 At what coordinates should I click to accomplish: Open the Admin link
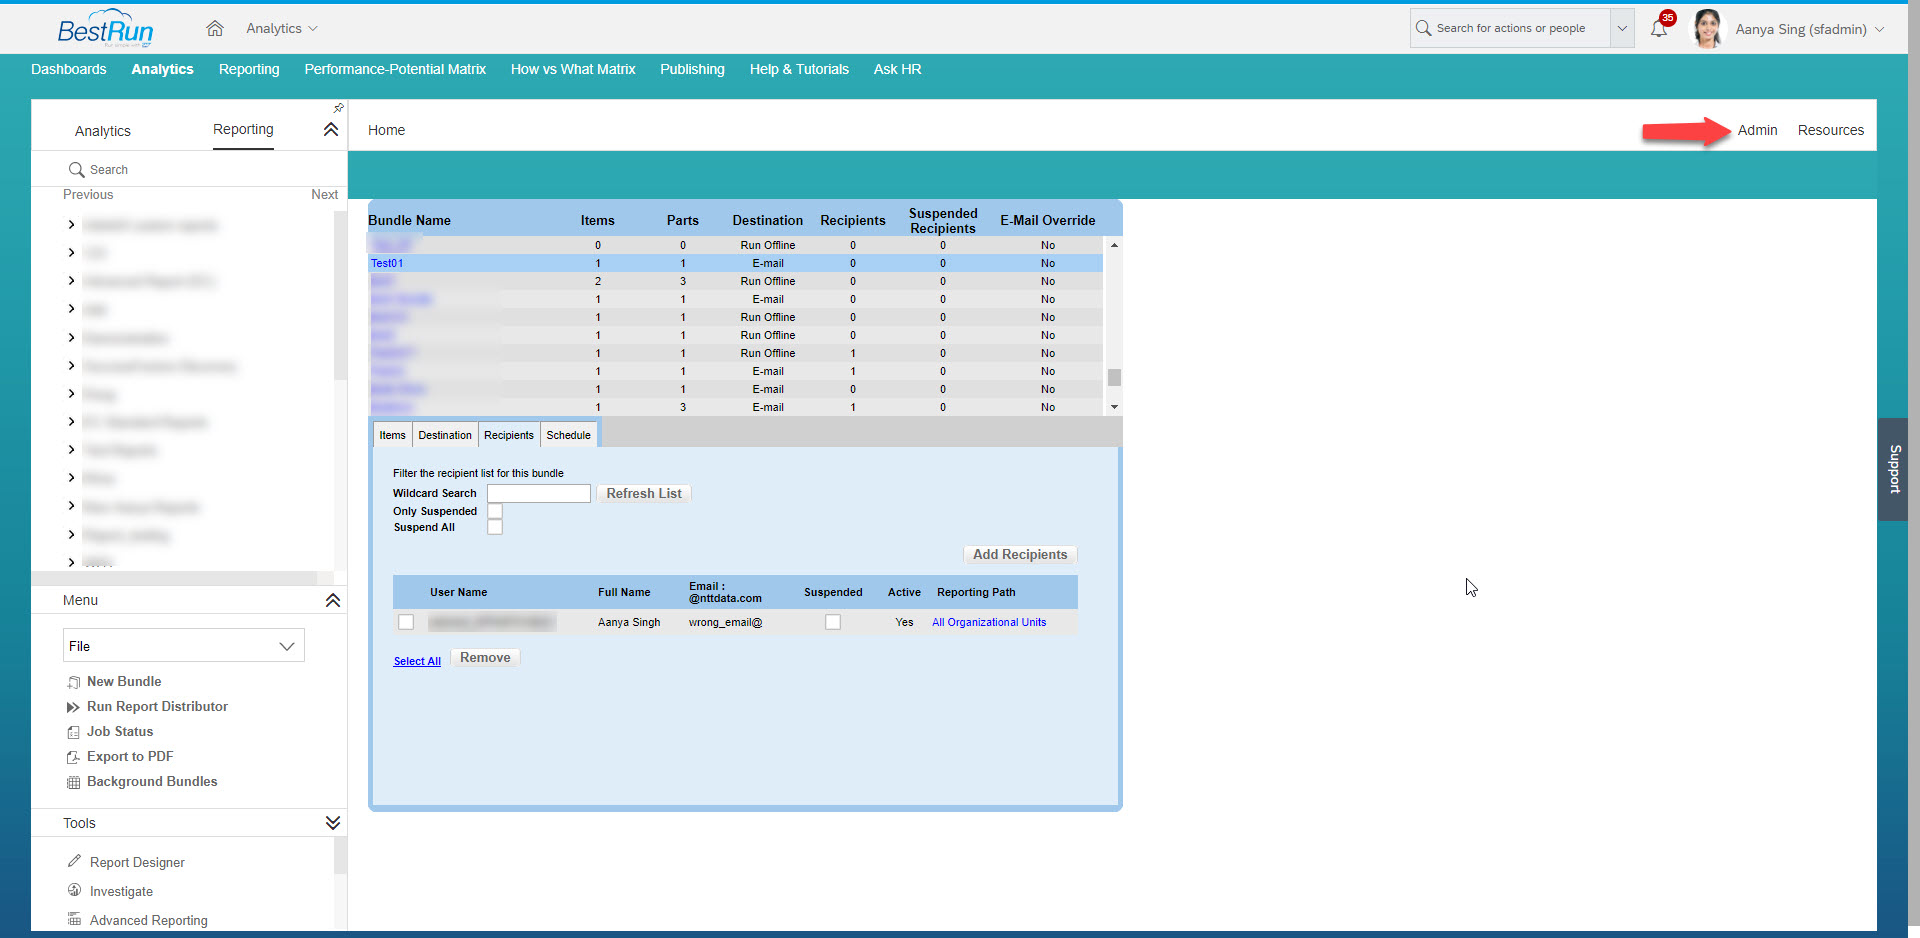(x=1757, y=130)
